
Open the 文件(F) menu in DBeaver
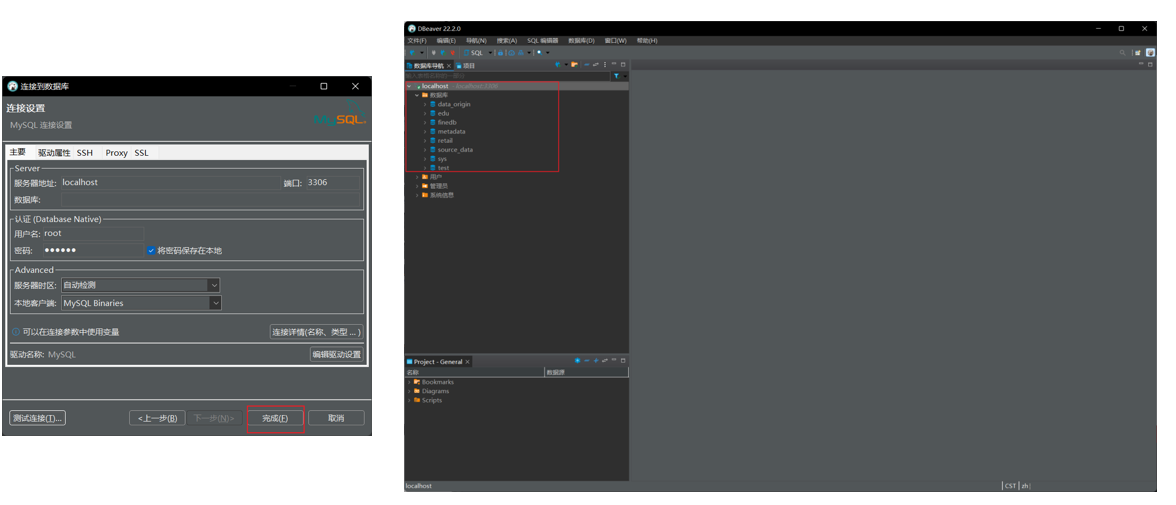pyautogui.click(x=417, y=41)
